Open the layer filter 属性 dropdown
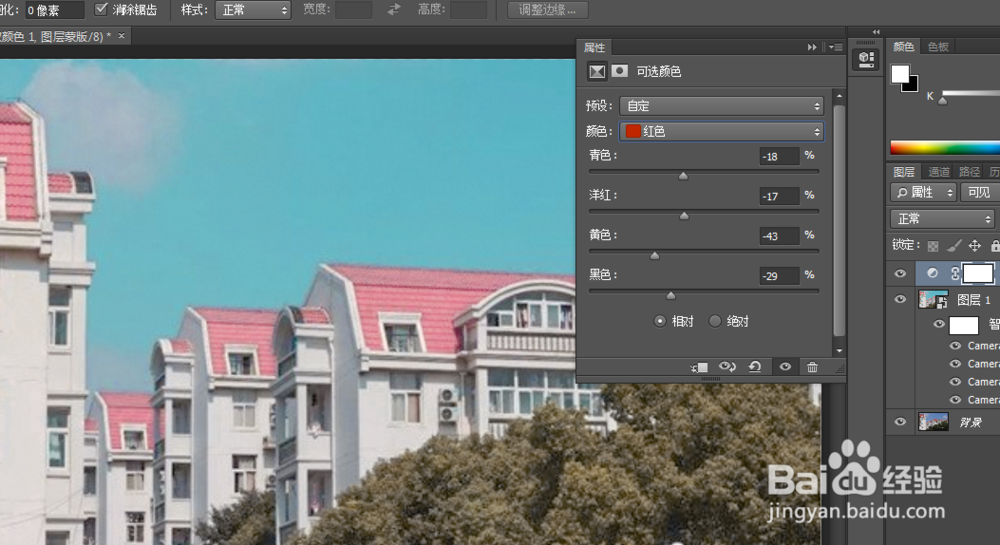The image size is (1000, 545). (x=923, y=192)
